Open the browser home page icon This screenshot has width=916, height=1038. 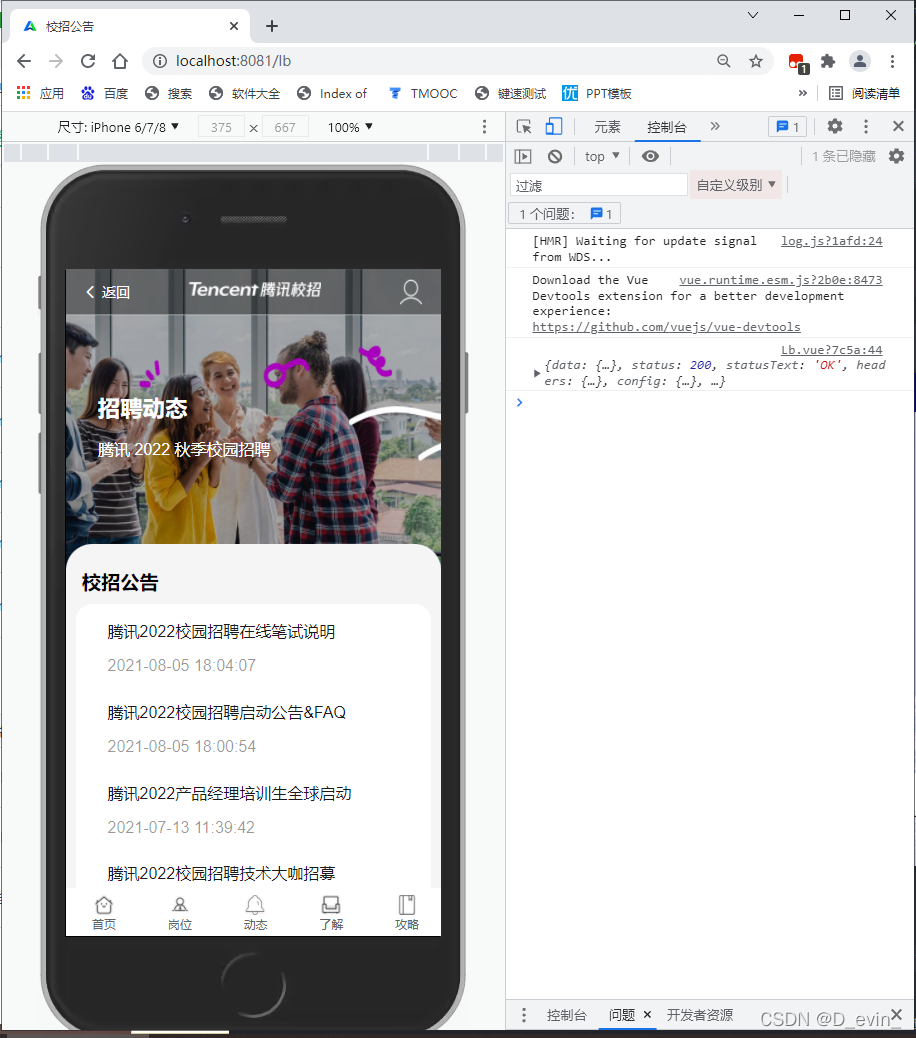coord(120,61)
